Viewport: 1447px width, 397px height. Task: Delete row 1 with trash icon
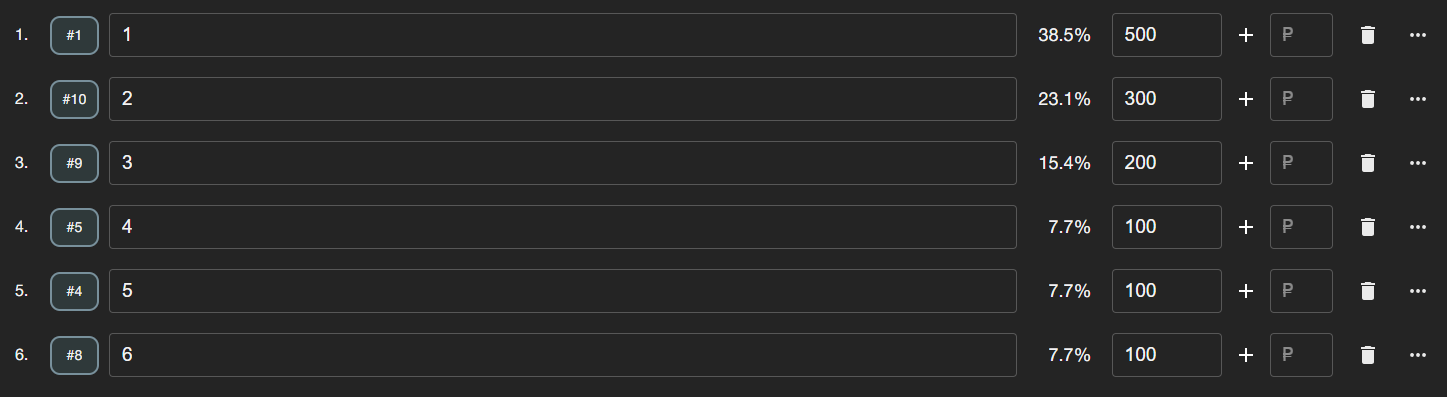tap(1368, 35)
